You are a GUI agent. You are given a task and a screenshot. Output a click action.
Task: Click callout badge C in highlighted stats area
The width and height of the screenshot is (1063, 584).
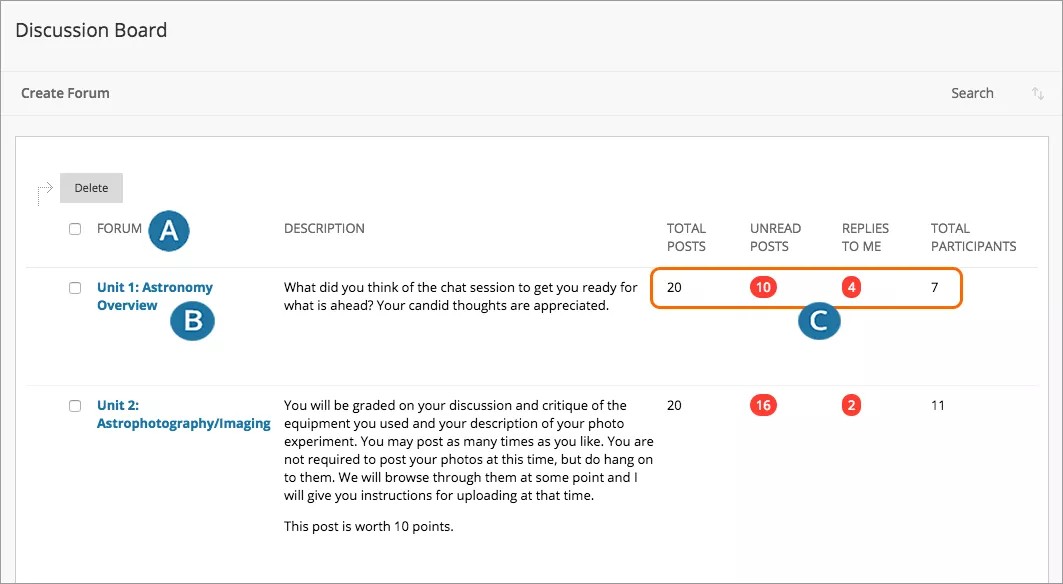point(819,322)
